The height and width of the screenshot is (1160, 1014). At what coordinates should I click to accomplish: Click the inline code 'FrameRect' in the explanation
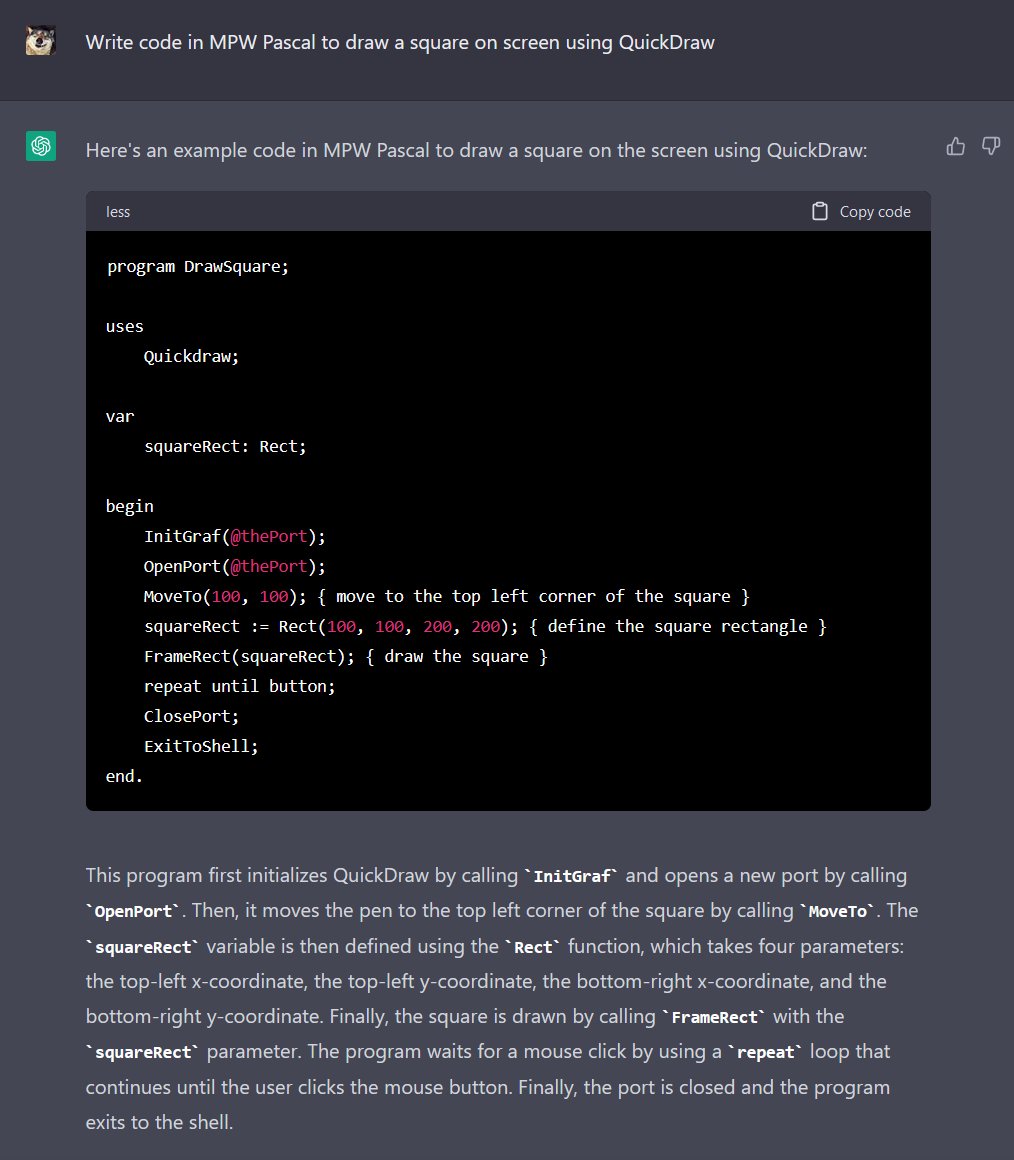pos(714,1018)
